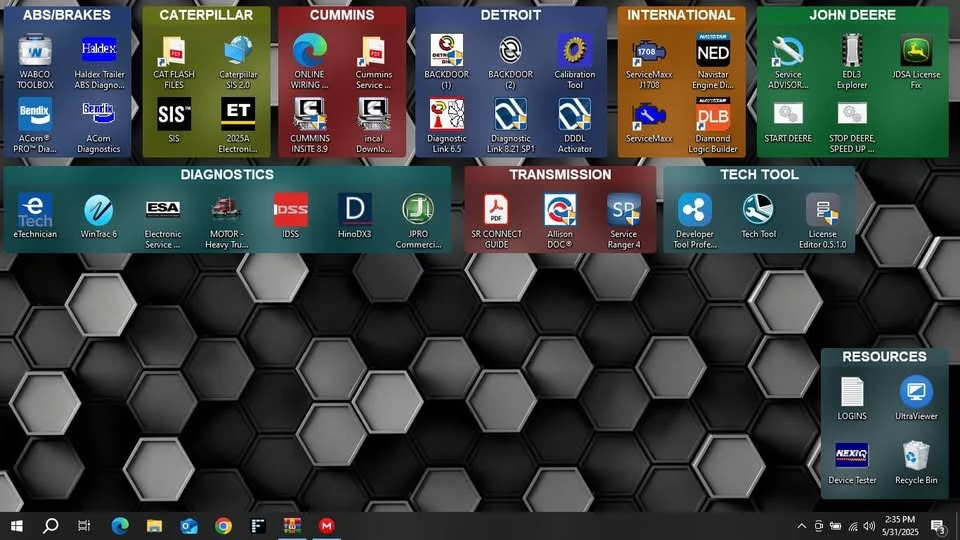Image resolution: width=960 pixels, height=540 pixels.
Task: Launch Caterpillar SIS 2.0 icon
Action: tap(238, 62)
